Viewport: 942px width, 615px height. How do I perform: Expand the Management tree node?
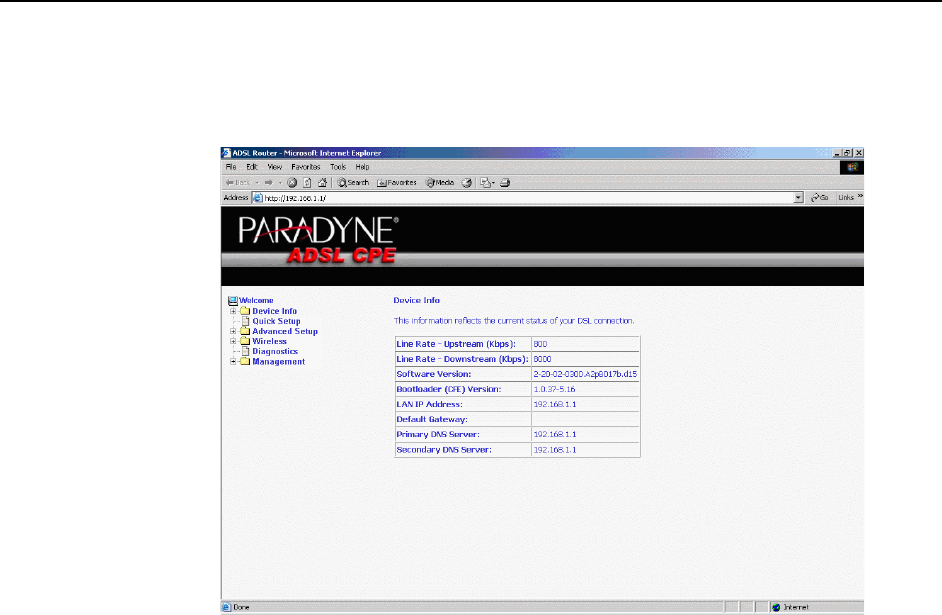pyautogui.click(x=233, y=362)
